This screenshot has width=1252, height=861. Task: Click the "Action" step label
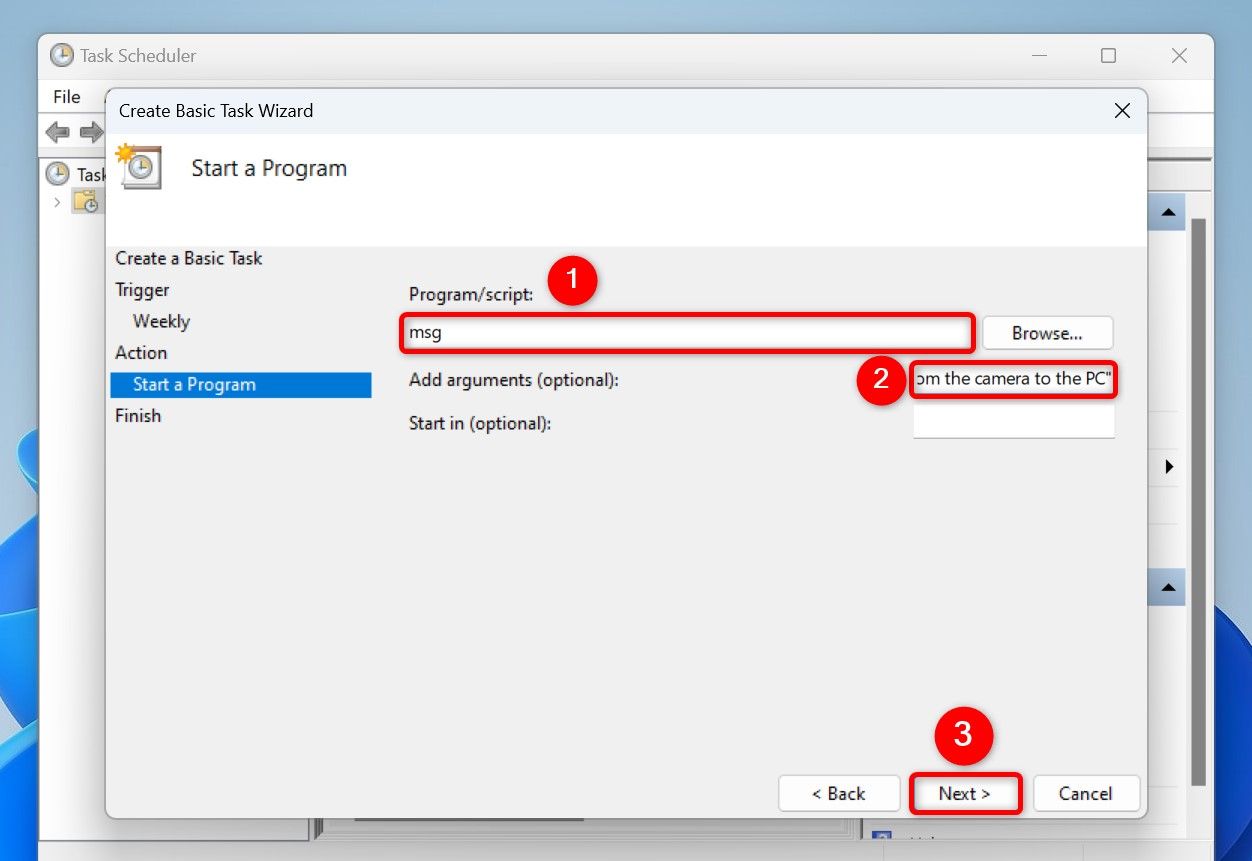pyautogui.click(x=141, y=353)
